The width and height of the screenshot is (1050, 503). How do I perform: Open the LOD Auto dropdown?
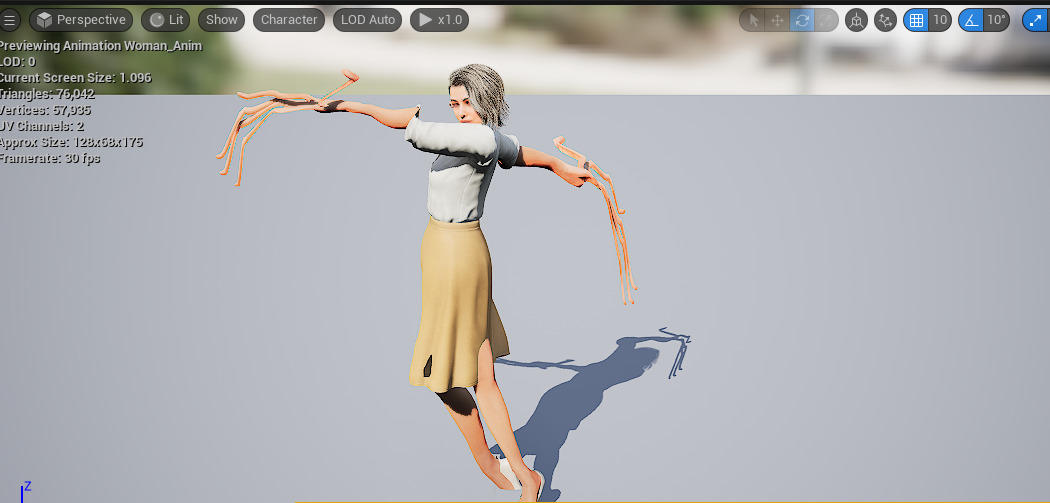click(x=368, y=20)
